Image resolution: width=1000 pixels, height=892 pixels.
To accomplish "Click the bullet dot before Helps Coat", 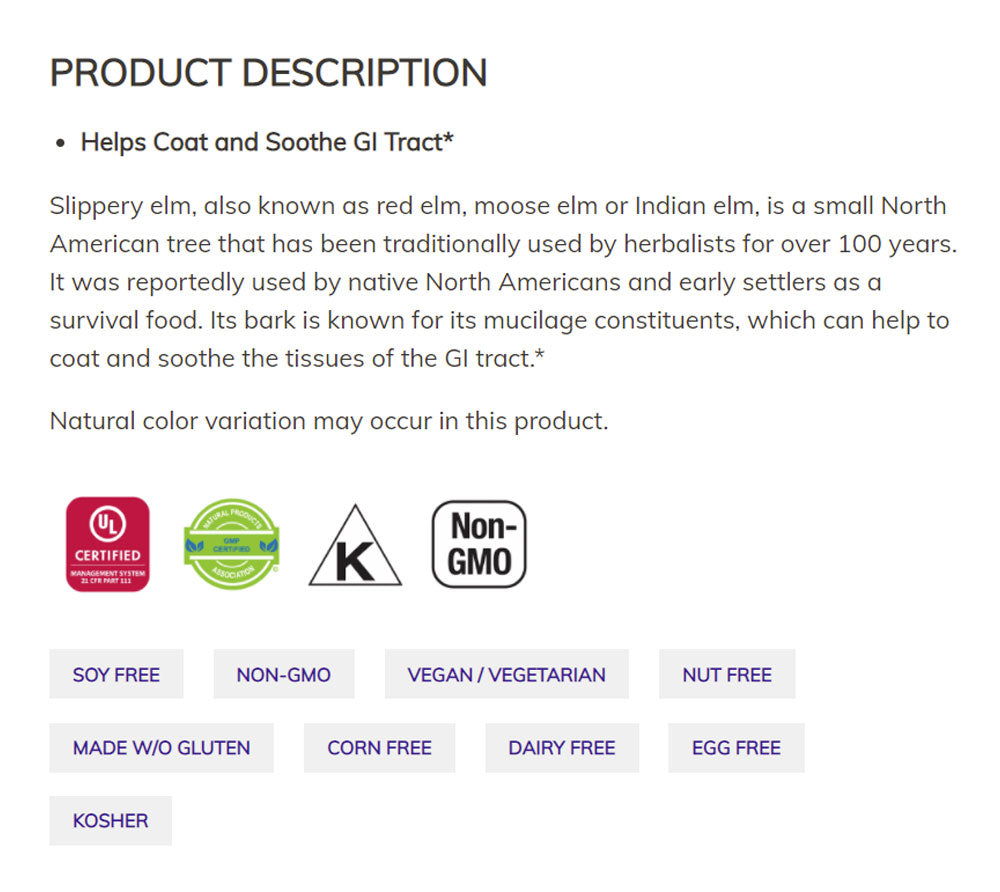I will coord(61,143).
